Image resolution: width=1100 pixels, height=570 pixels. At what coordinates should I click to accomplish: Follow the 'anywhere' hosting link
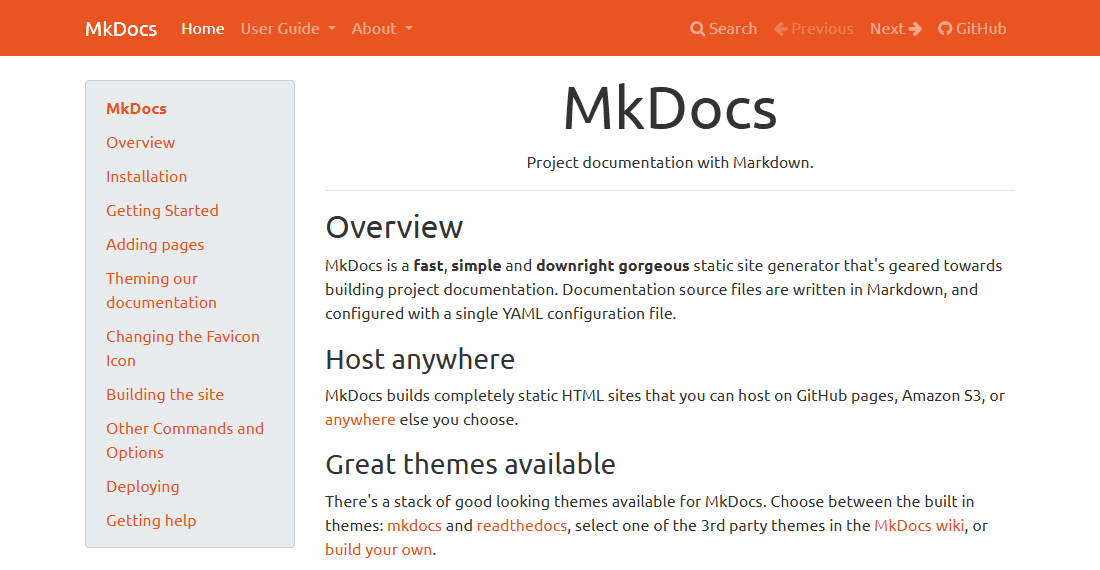pyautogui.click(x=360, y=419)
